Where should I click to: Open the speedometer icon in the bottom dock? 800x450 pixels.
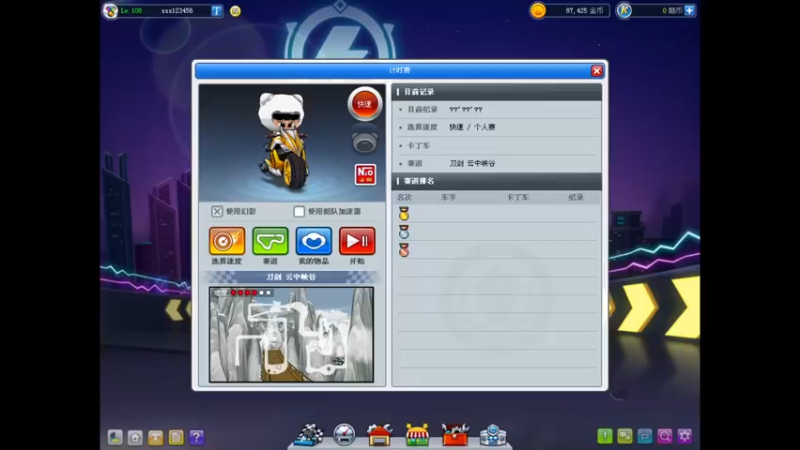[x=344, y=435]
